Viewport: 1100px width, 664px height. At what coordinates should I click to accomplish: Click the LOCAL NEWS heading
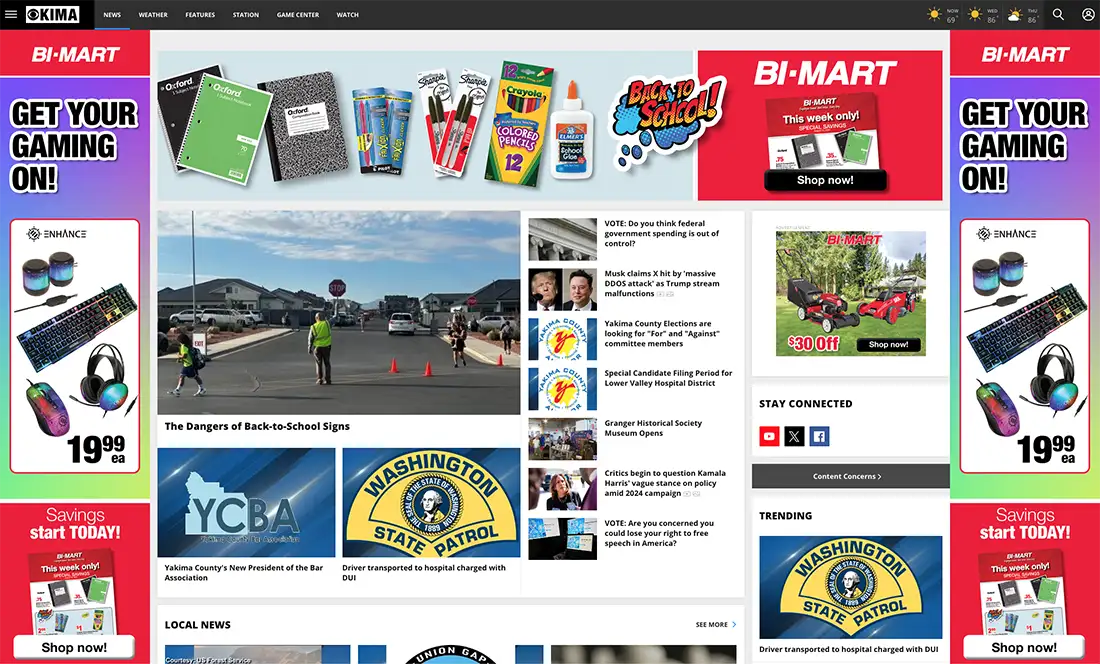[x=197, y=625]
